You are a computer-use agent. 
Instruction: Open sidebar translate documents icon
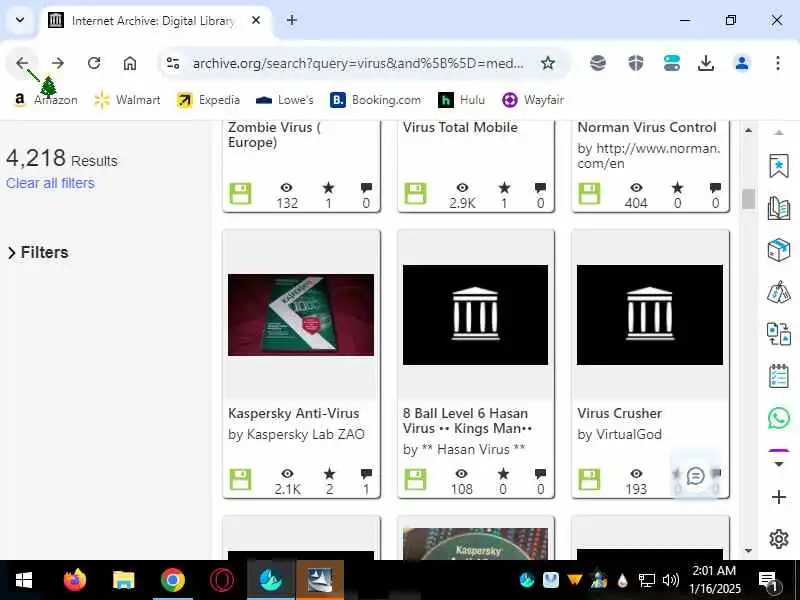pos(779,334)
